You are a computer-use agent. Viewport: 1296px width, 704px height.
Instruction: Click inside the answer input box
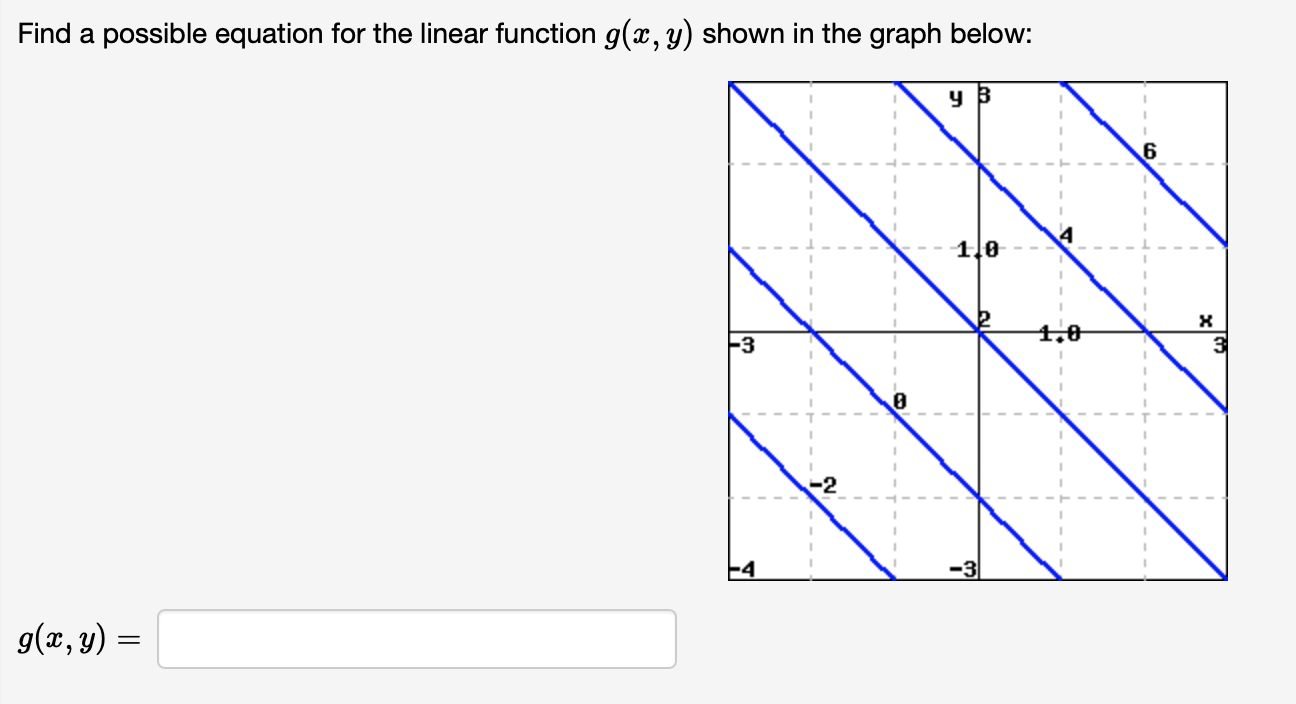click(x=415, y=639)
